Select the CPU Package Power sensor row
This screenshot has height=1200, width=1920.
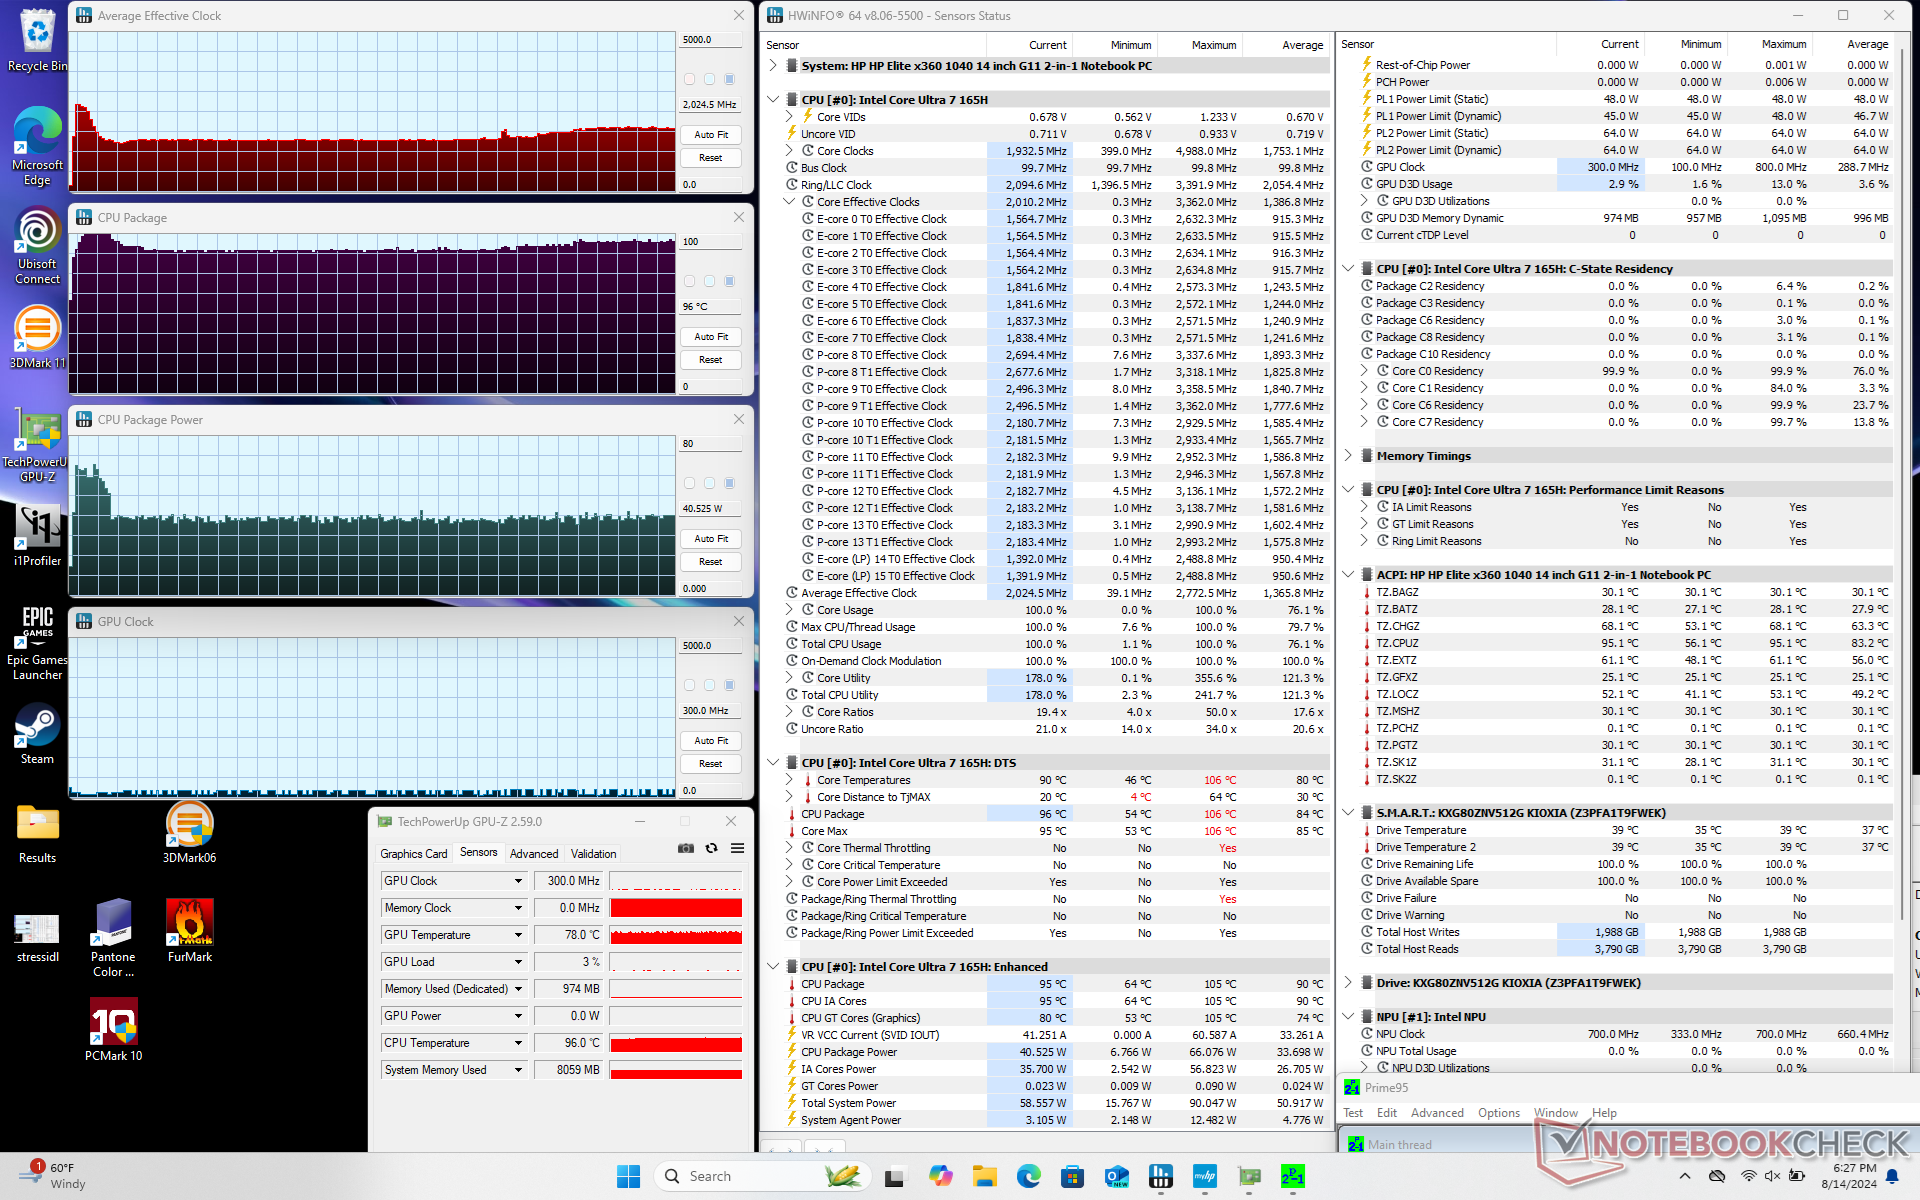click(1056, 1052)
